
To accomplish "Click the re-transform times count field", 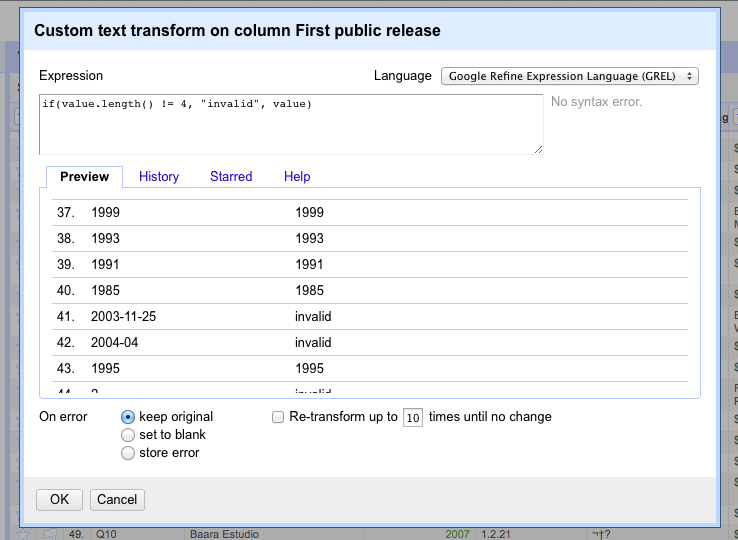I will 412,418.
